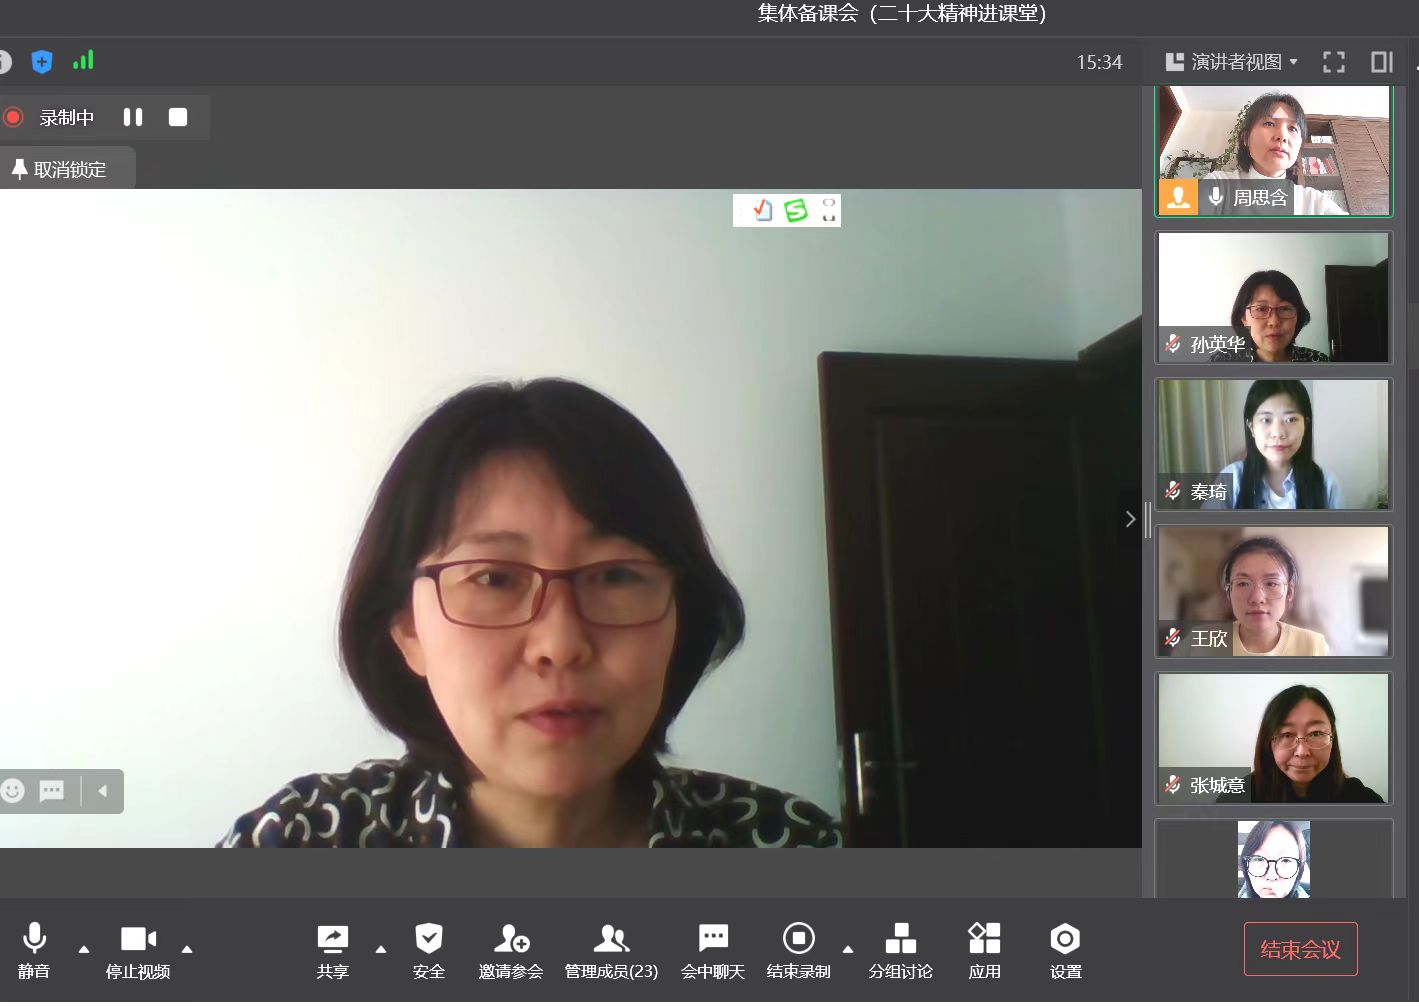Stop the recording with square button
The width and height of the screenshot is (1419, 1006).
pos(178,117)
